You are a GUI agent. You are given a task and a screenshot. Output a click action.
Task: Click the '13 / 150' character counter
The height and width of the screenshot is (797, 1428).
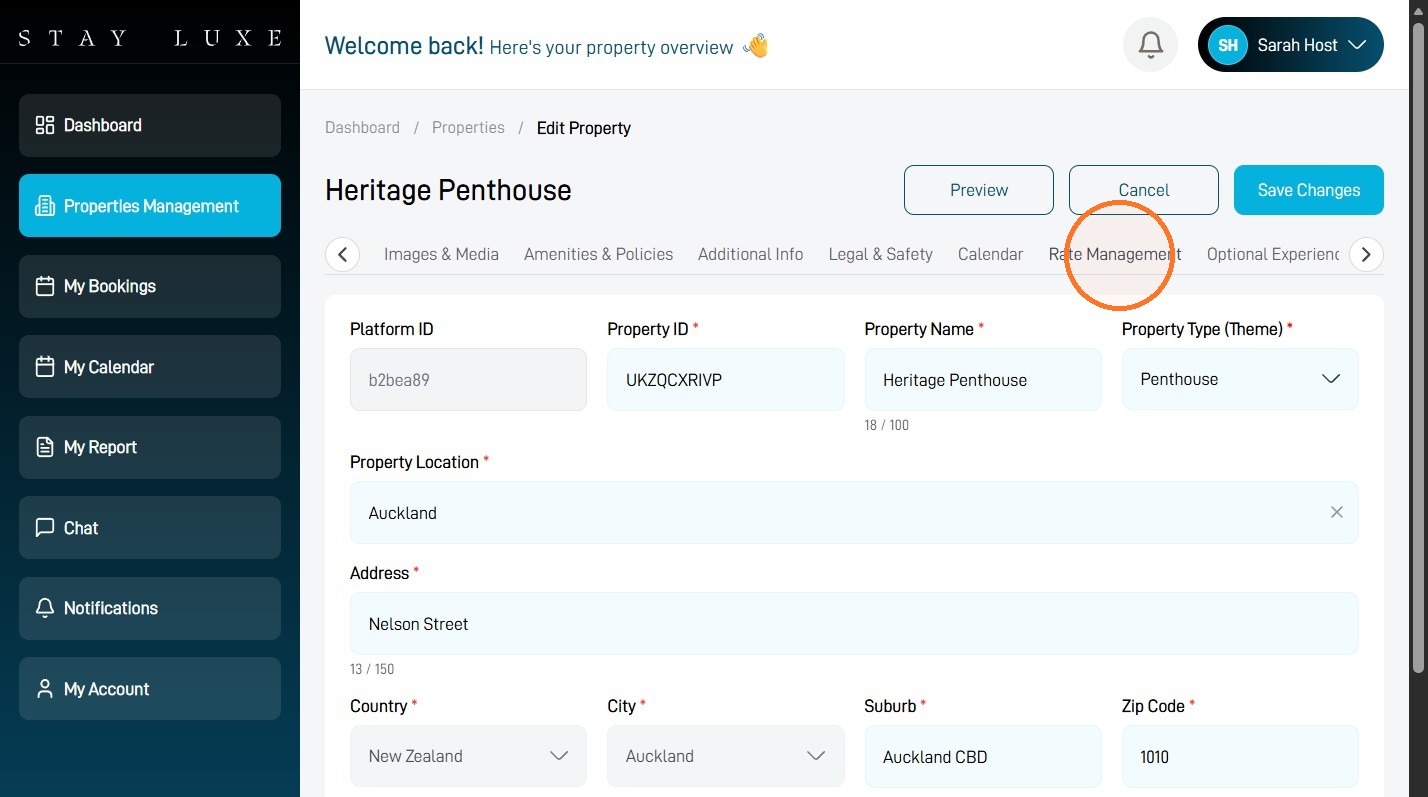pos(372,669)
